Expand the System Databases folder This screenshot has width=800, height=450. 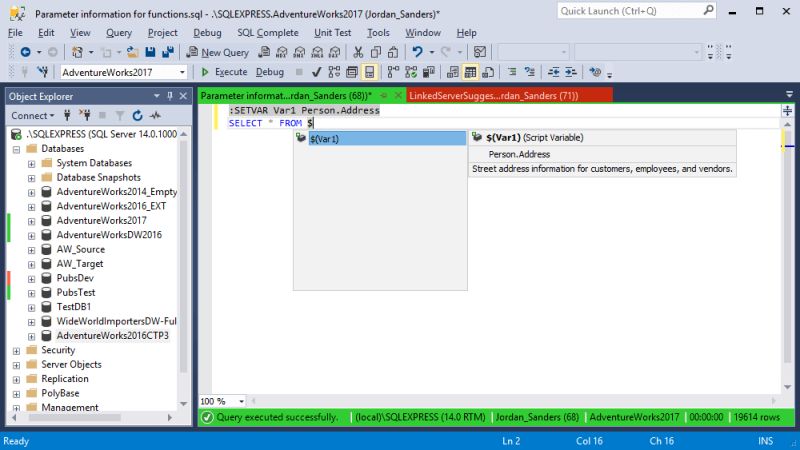coord(32,164)
